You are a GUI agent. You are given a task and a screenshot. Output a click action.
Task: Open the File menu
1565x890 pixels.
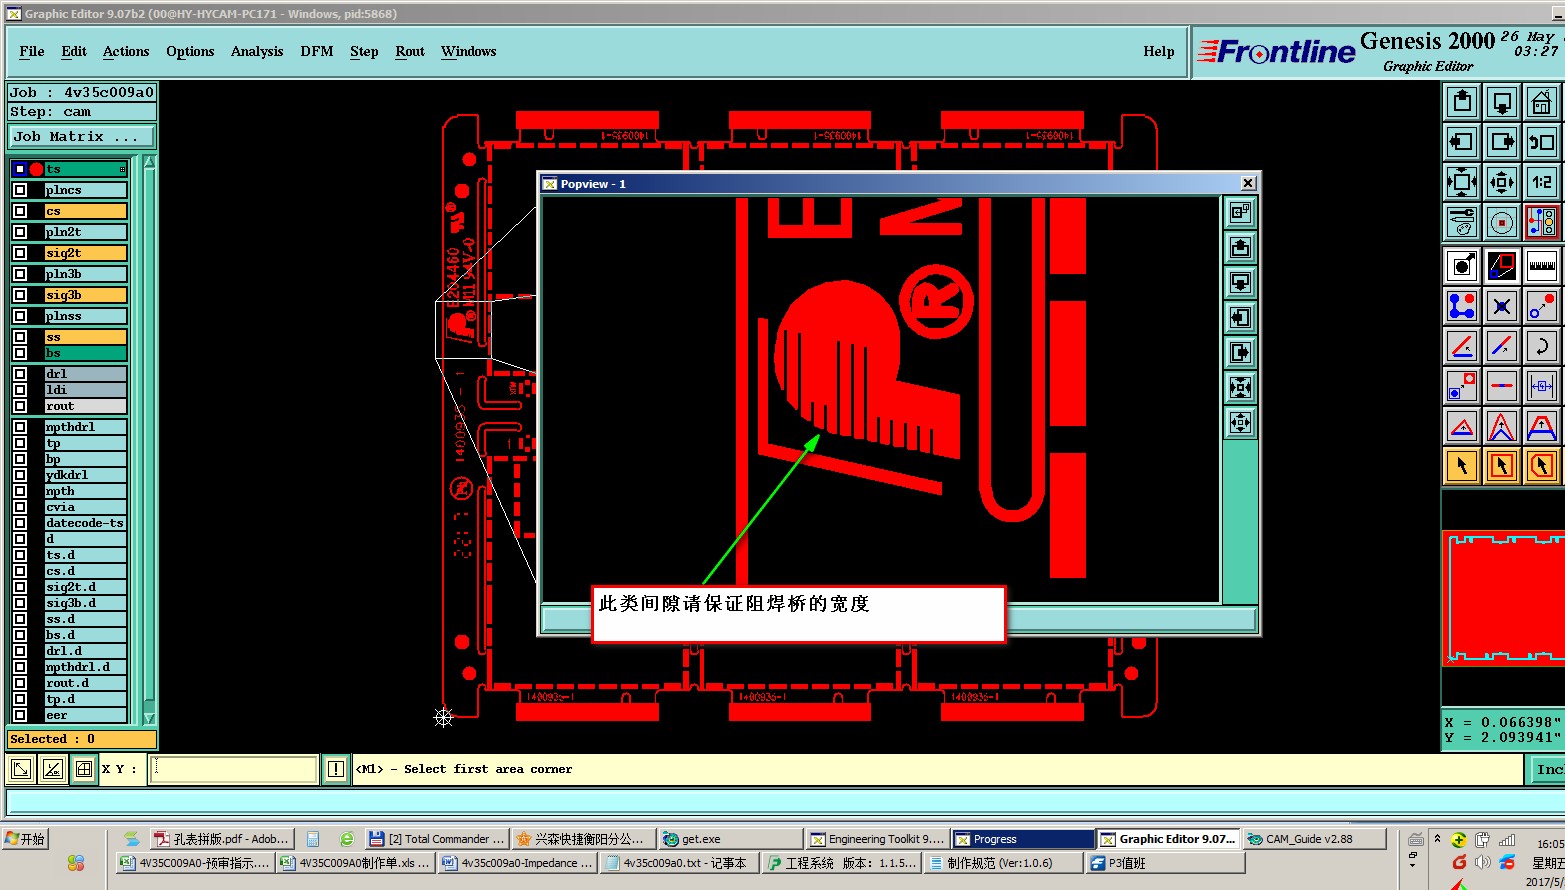(x=32, y=51)
